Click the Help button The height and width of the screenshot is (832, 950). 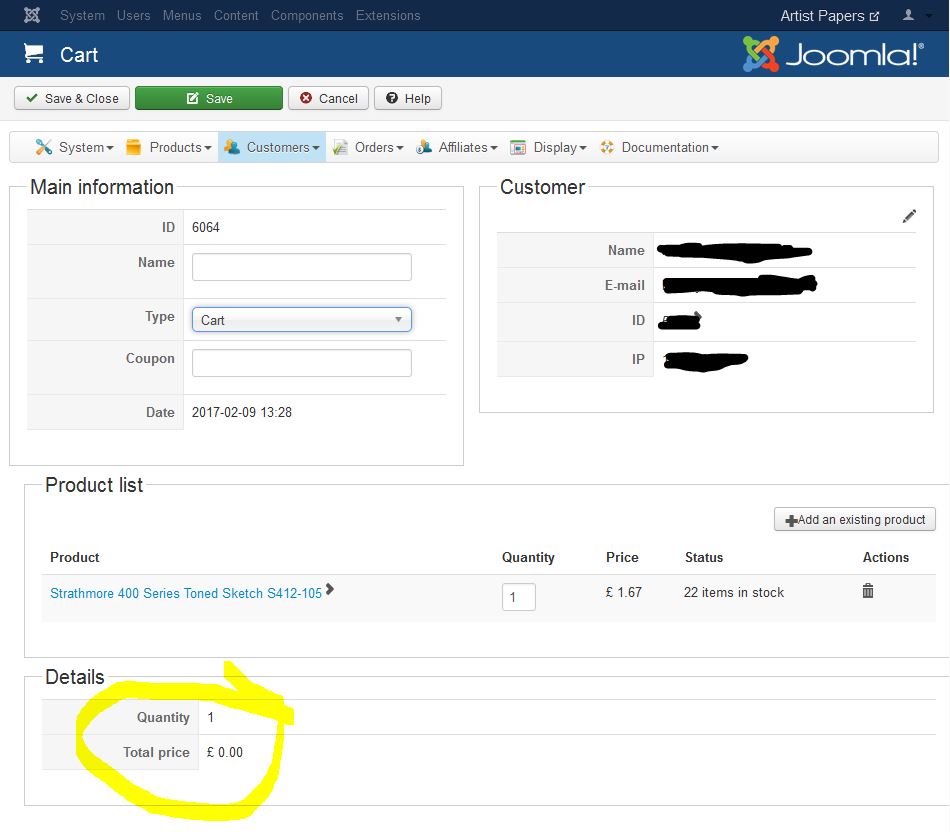click(408, 98)
